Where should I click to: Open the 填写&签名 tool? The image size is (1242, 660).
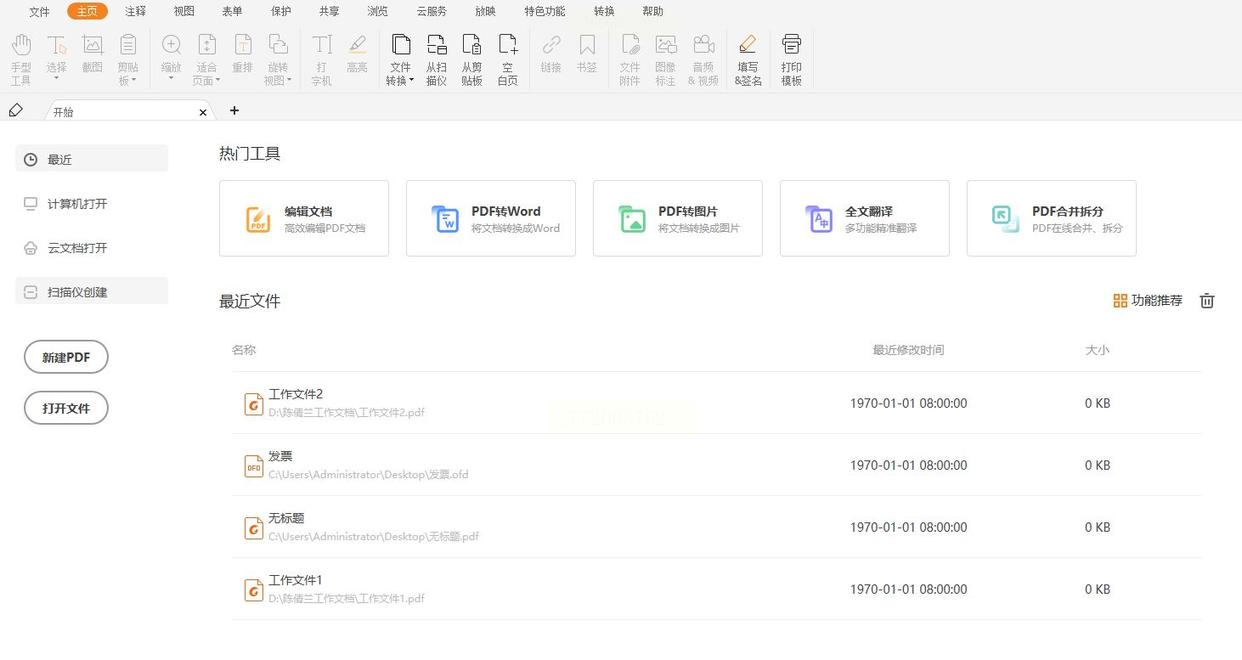tap(747, 45)
